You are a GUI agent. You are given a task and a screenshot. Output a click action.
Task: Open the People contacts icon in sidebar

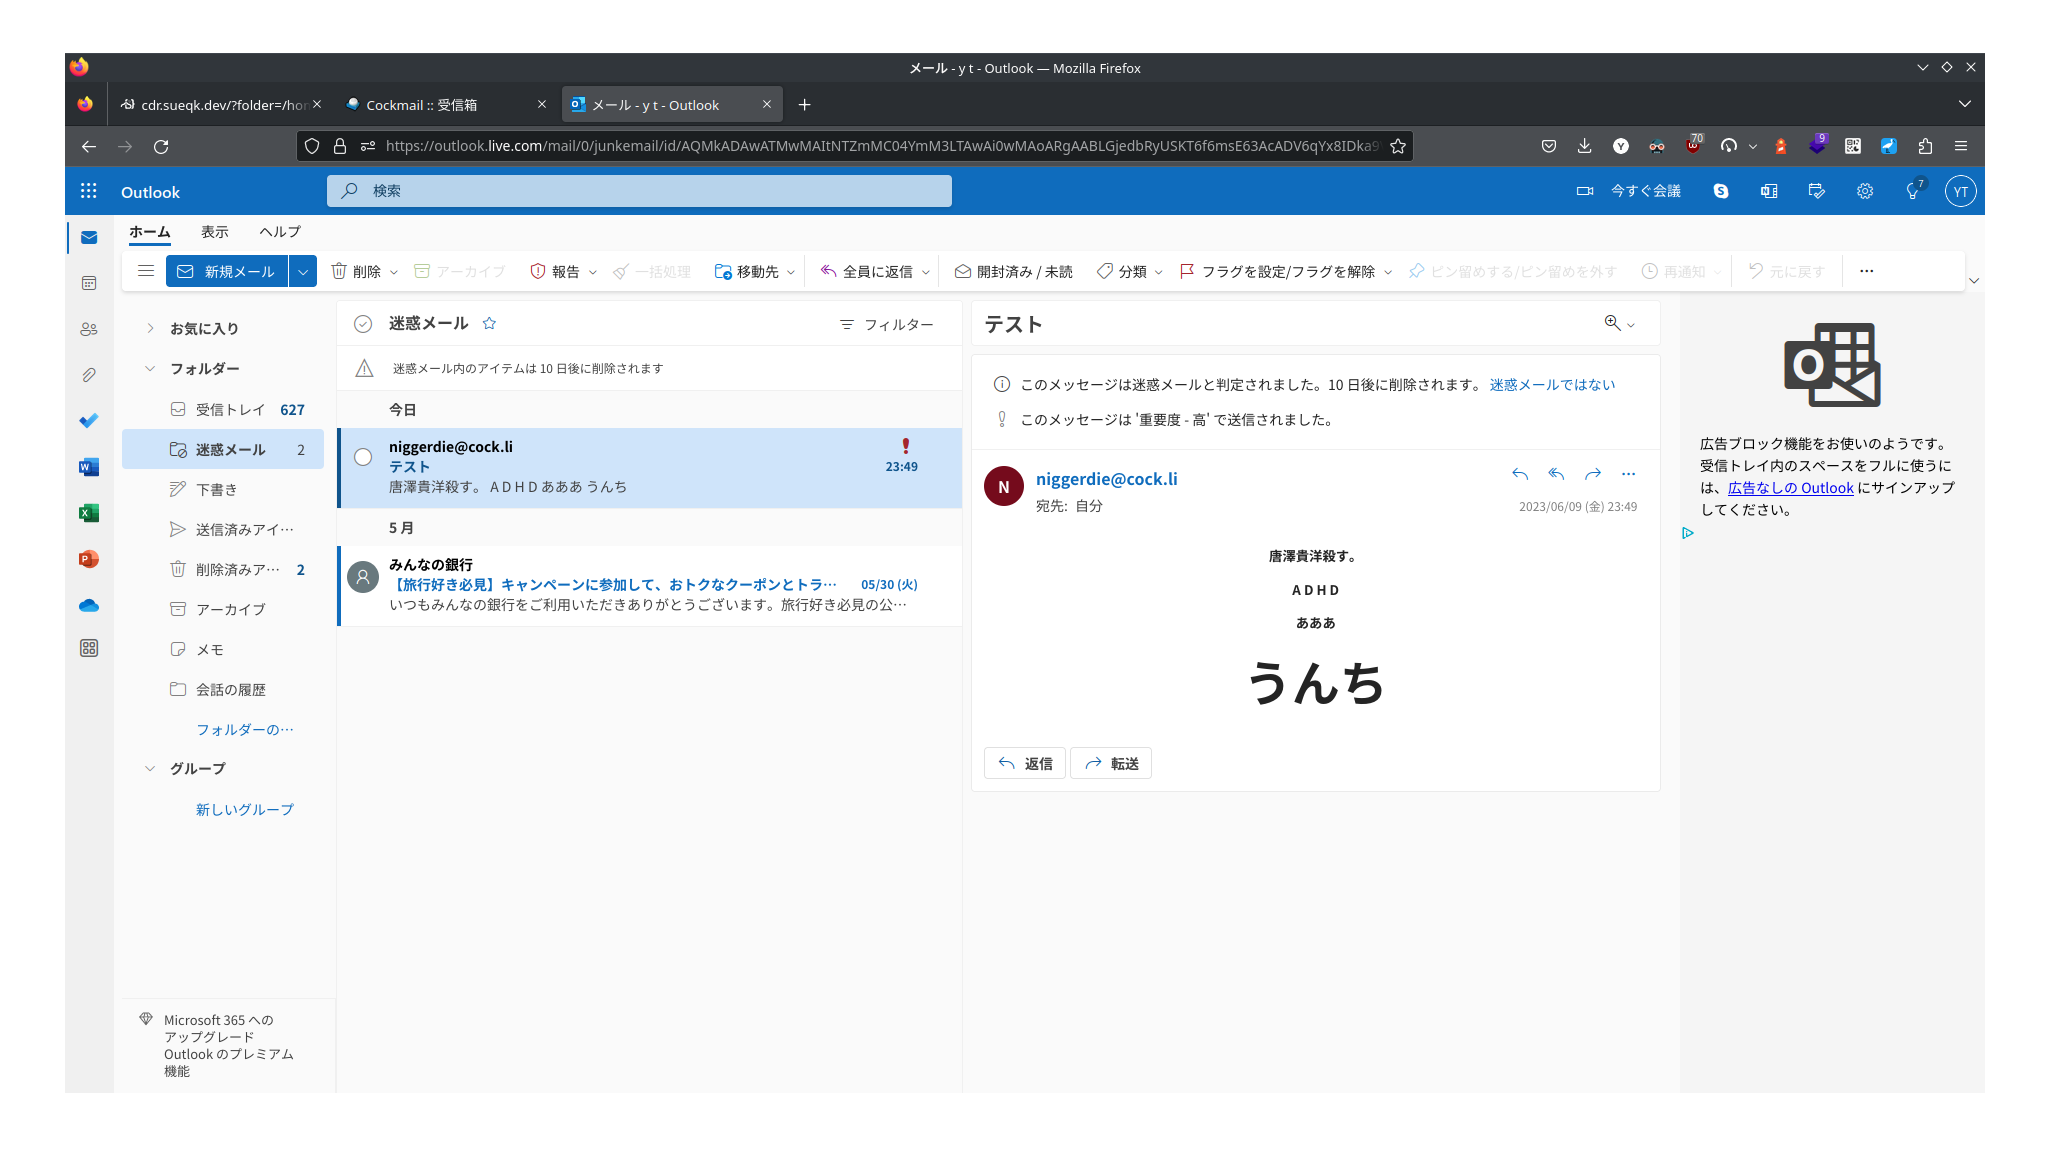point(89,329)
